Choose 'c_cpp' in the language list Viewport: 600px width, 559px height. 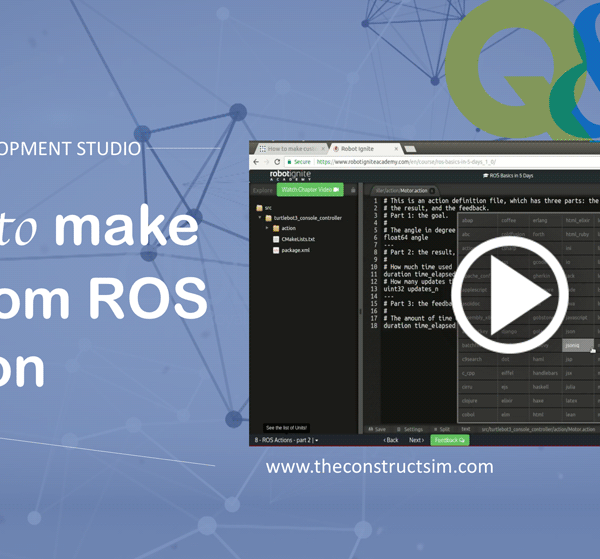(468, 373)
